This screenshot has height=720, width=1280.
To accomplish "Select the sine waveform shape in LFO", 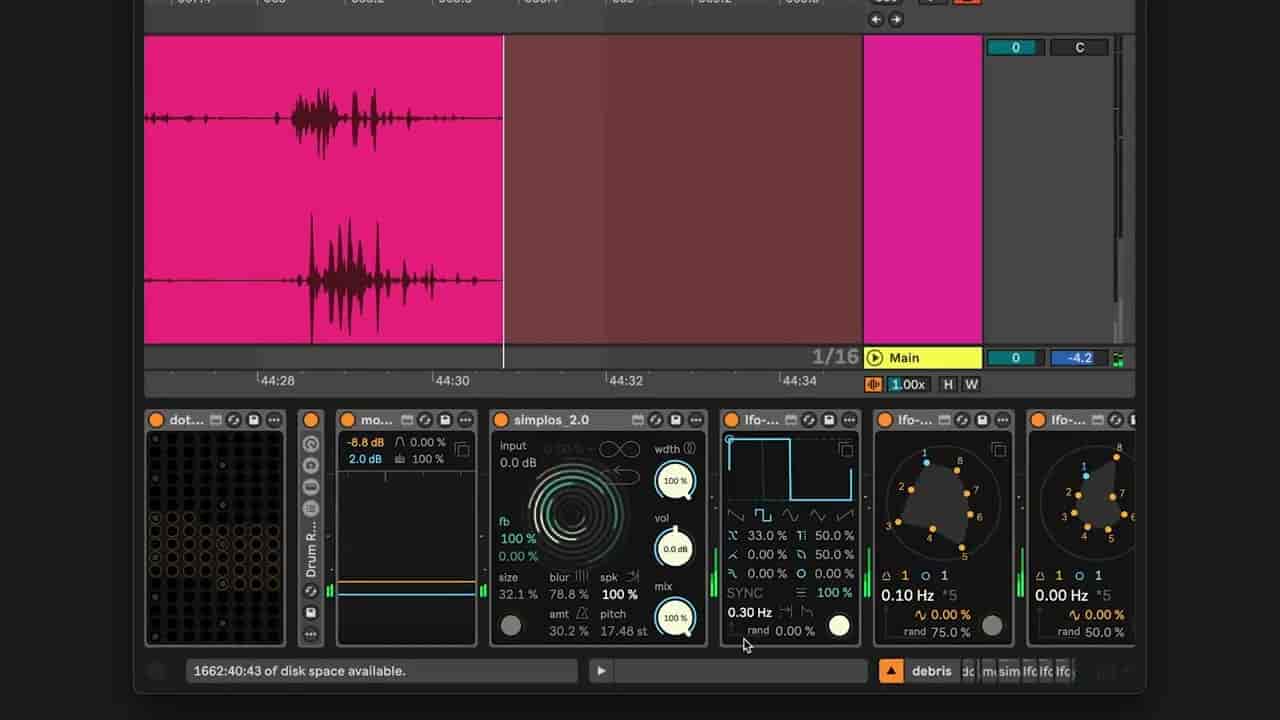I will [x=790, y=516].
